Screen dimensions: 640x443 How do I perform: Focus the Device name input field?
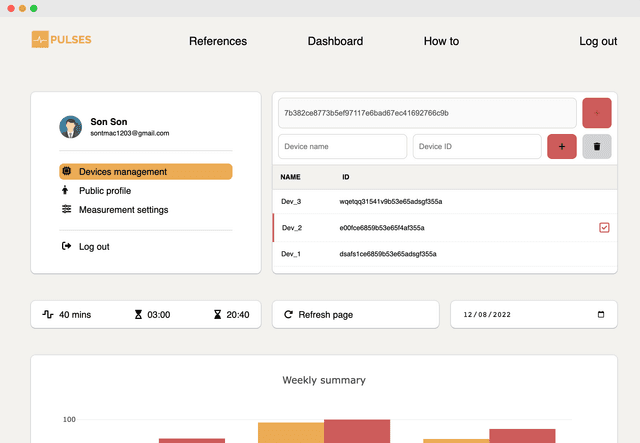342,147
